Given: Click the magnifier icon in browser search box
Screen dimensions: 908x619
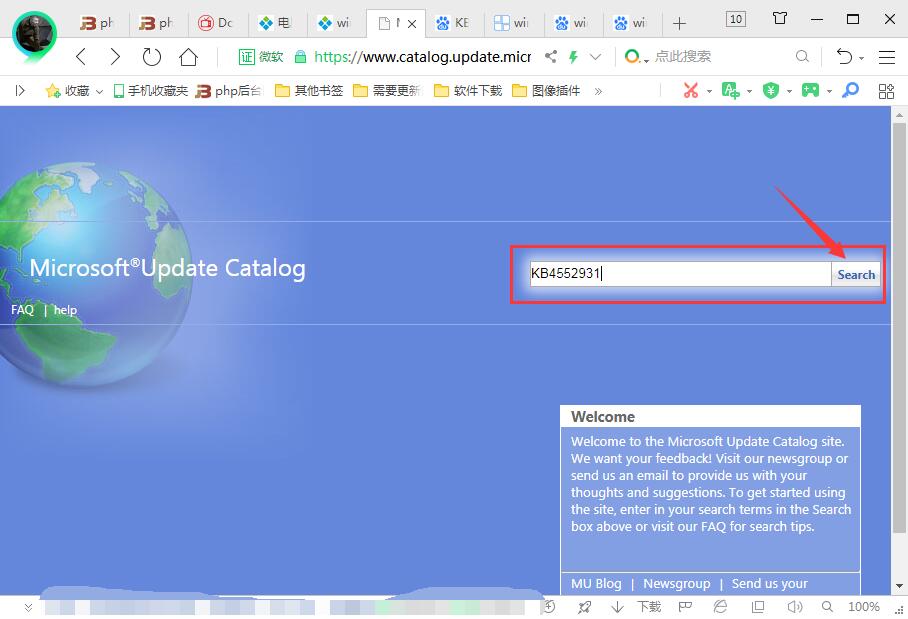Looking at the screenshot, I should click(x=802, y=57).
